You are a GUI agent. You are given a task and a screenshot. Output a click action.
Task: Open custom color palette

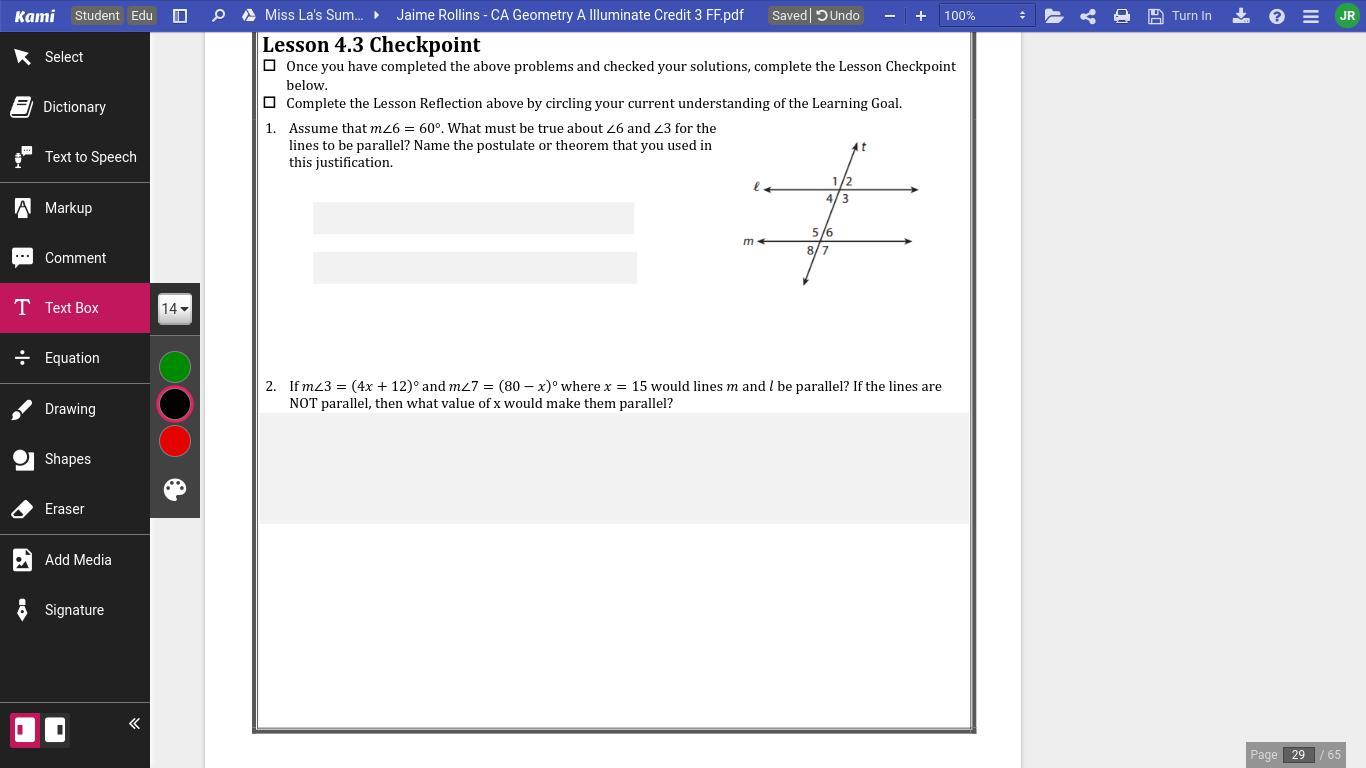[x=175, y=489]
